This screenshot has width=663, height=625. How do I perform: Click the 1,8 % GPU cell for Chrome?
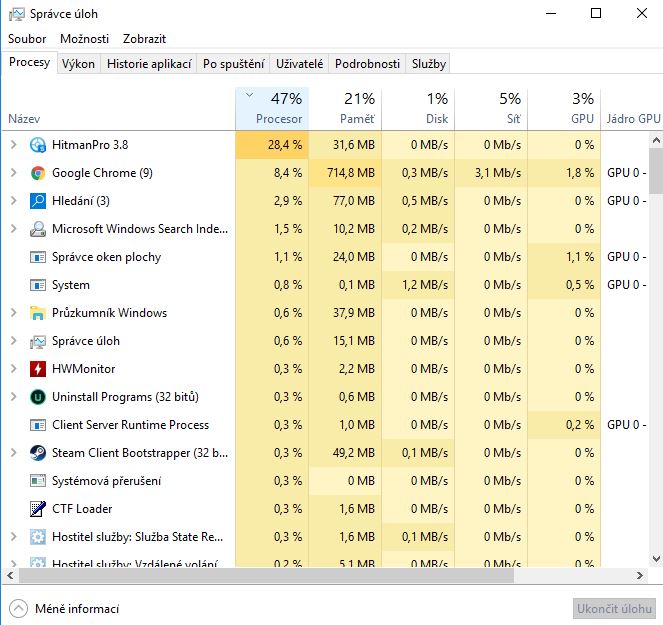tap(564, 173)
